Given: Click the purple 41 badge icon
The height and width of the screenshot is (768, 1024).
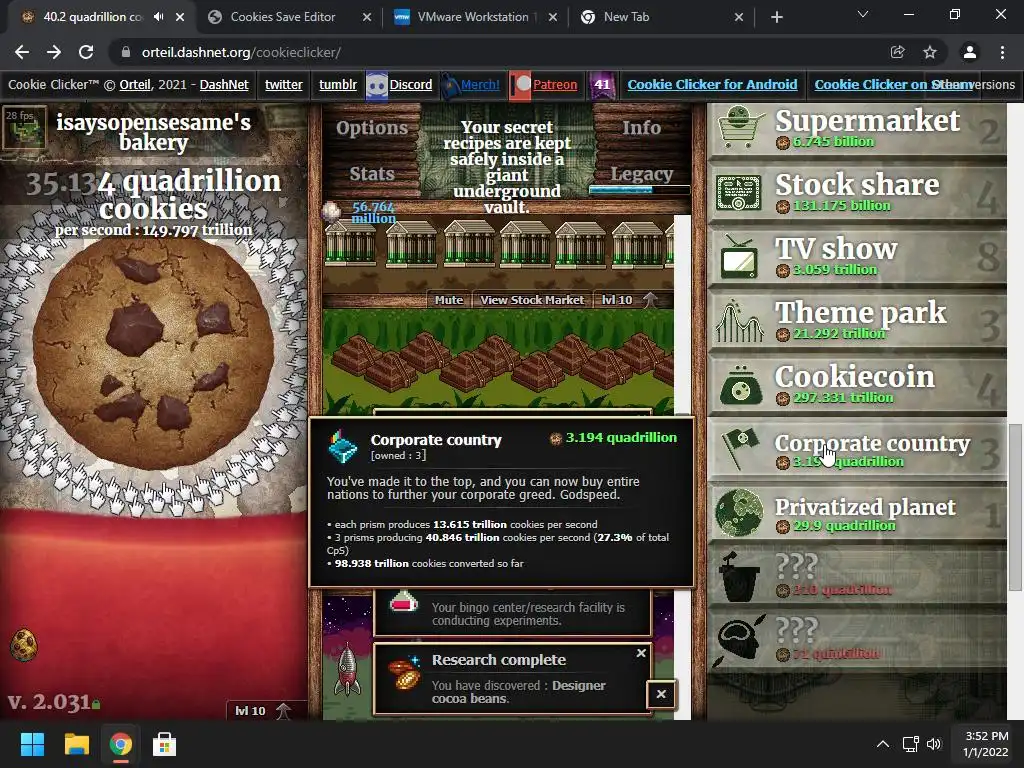Looking at the screenshot, I should point(602,85).
